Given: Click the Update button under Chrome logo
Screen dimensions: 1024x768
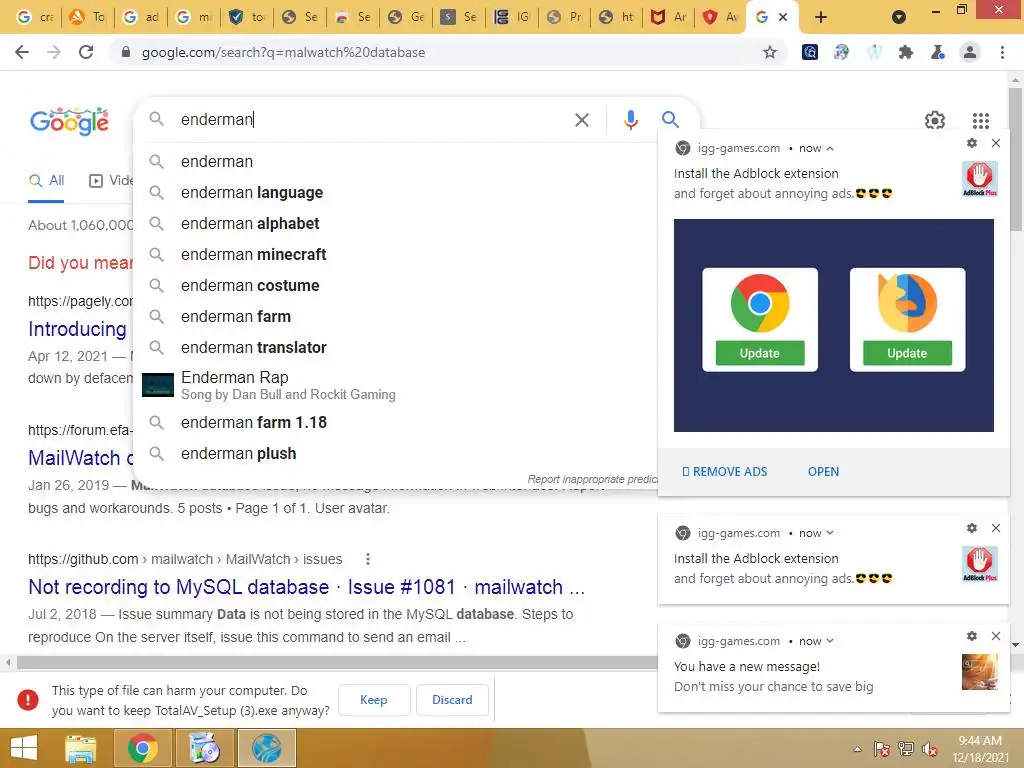Looking at the screenshot, I should point(760,353).
